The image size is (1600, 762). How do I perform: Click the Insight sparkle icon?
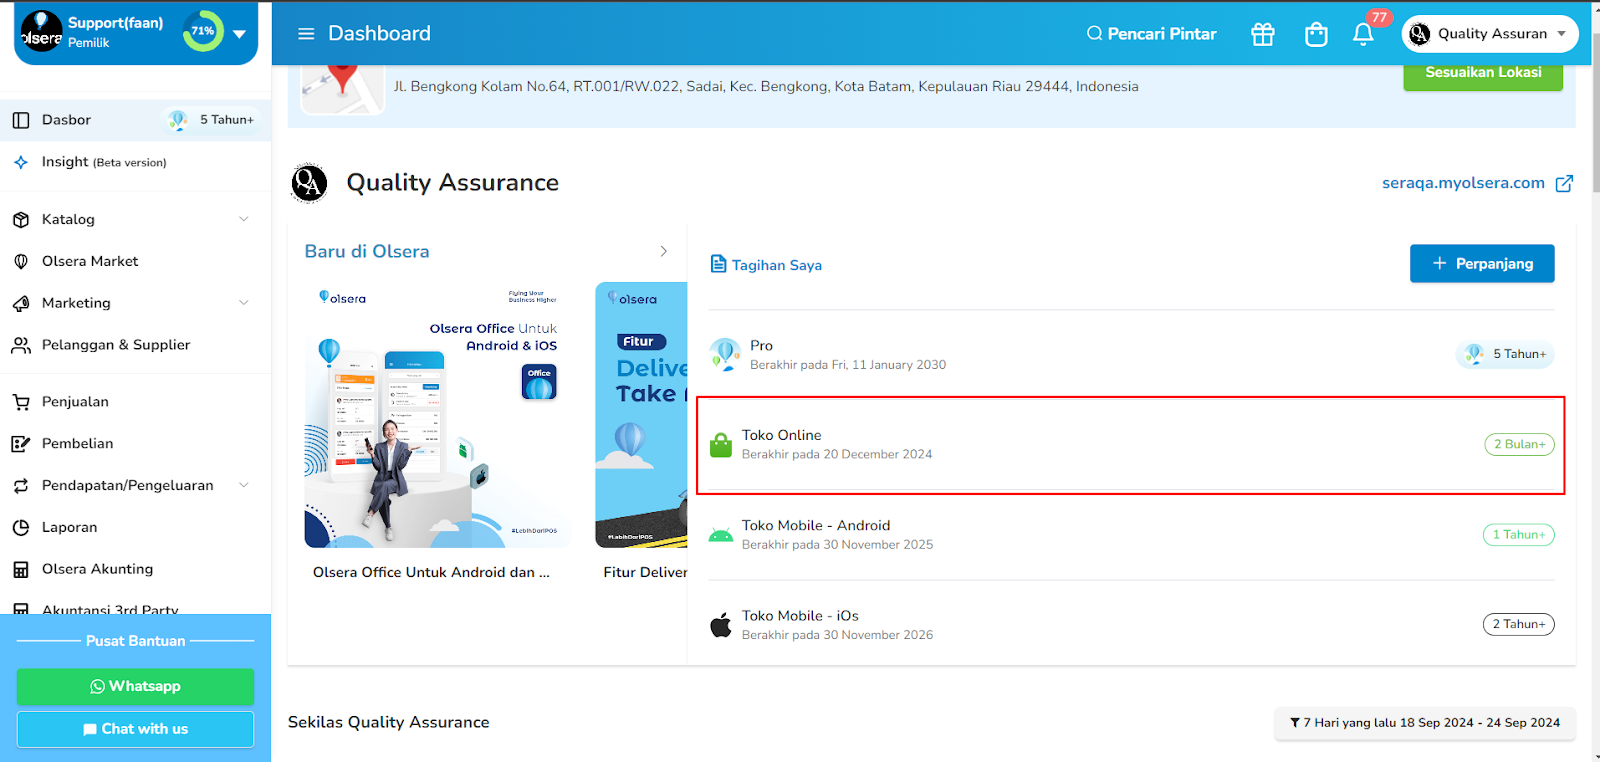click(x=21, y=162)
